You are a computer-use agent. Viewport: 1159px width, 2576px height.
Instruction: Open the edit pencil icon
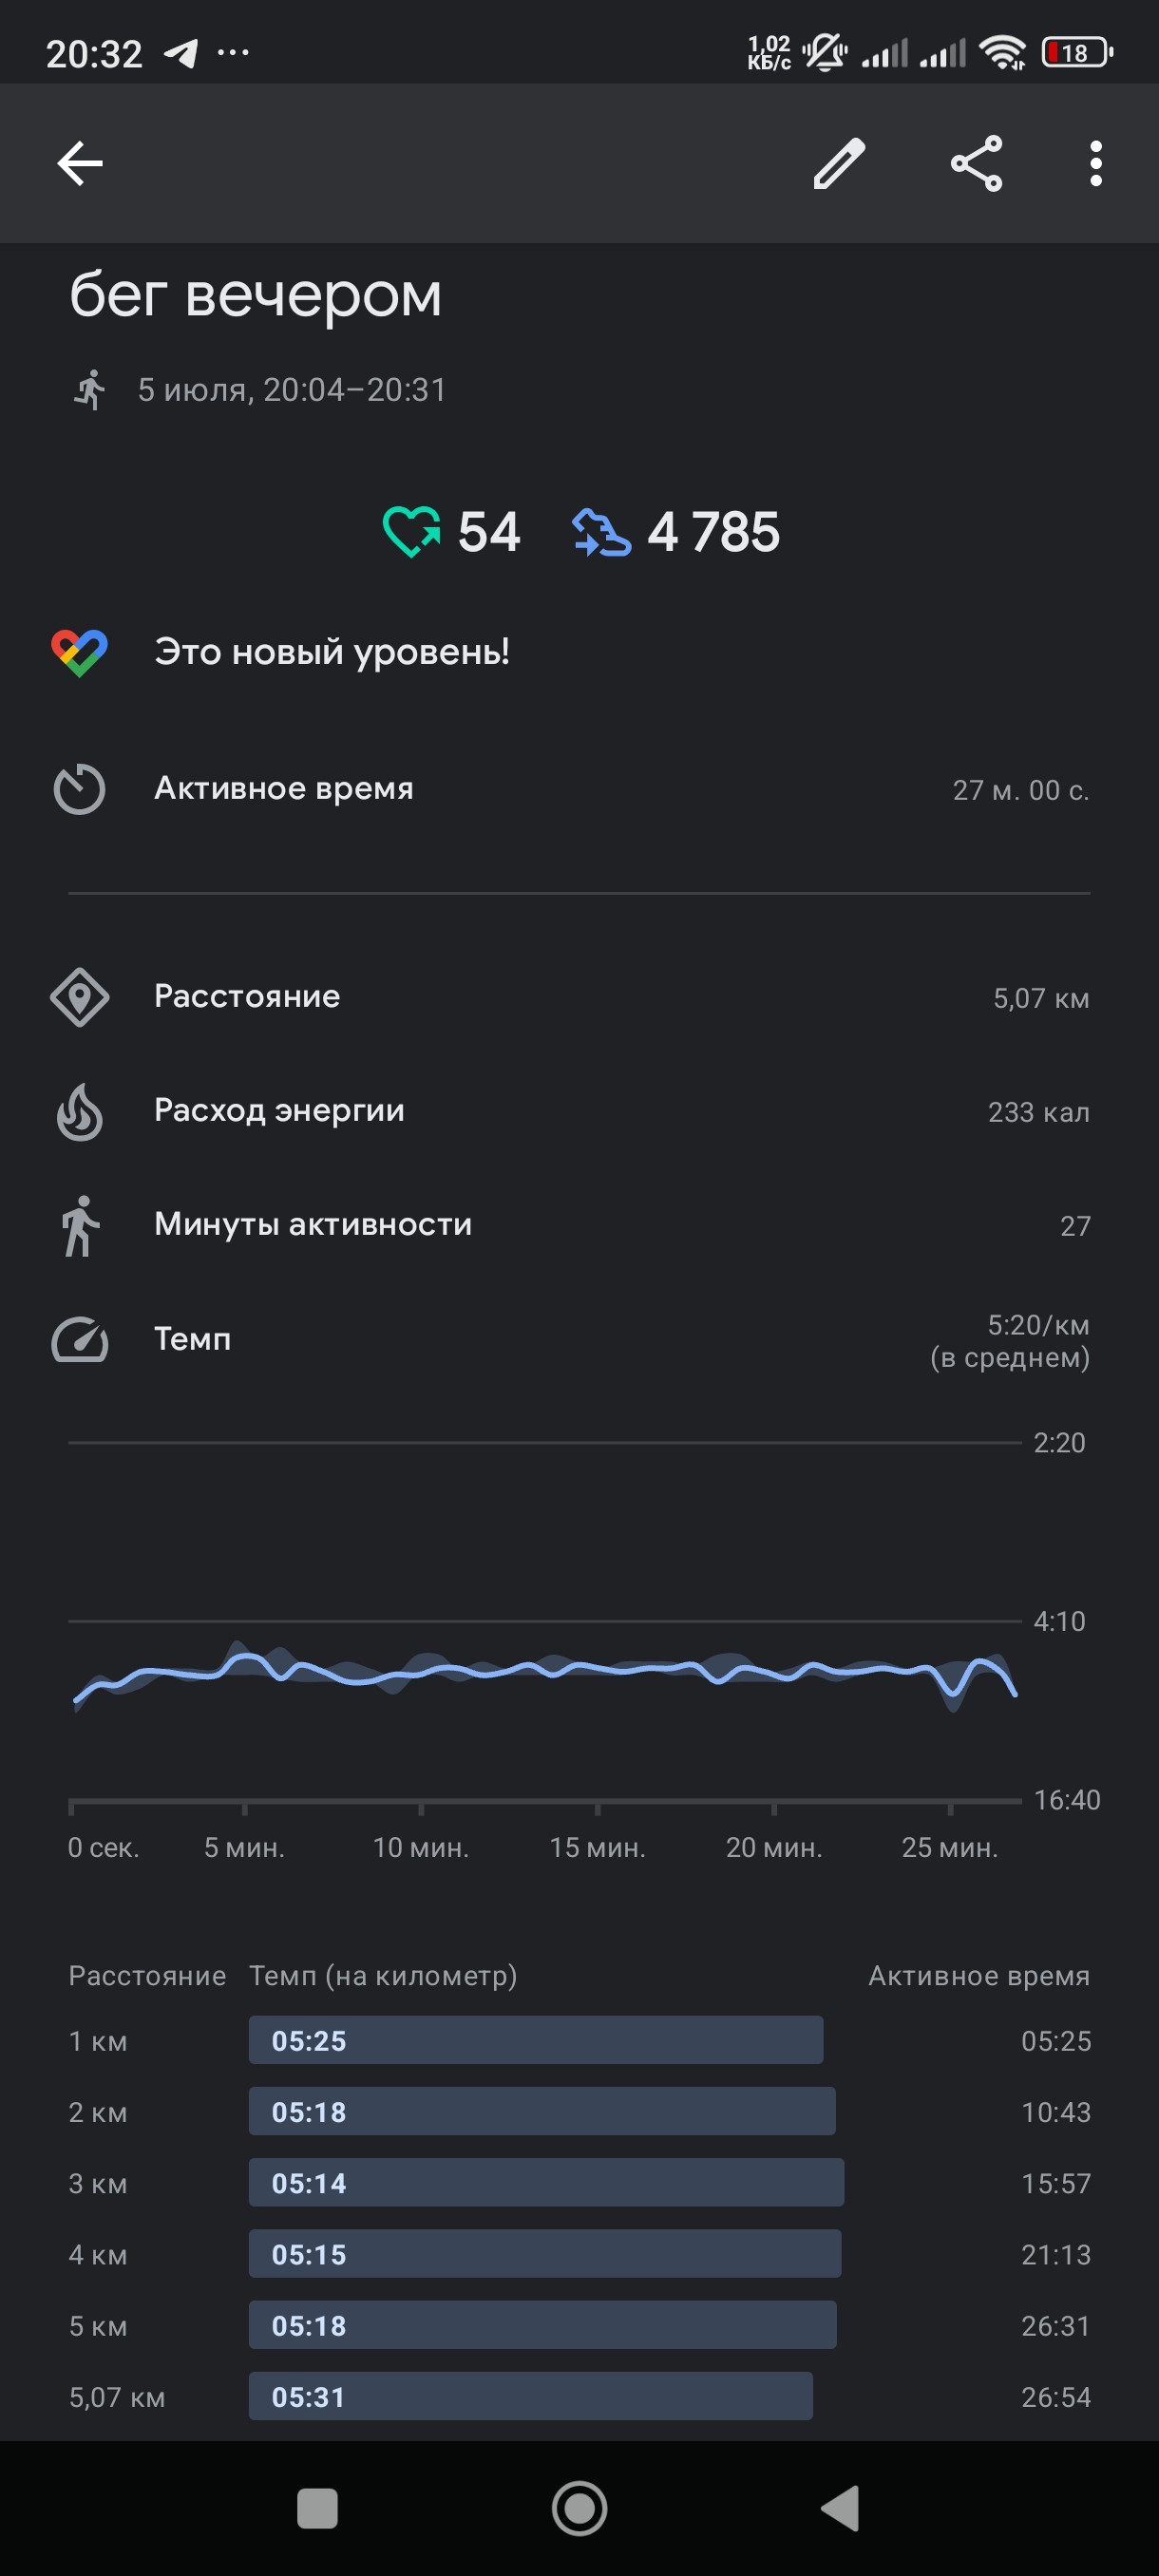pyautogui.click(x=839, y=163)
